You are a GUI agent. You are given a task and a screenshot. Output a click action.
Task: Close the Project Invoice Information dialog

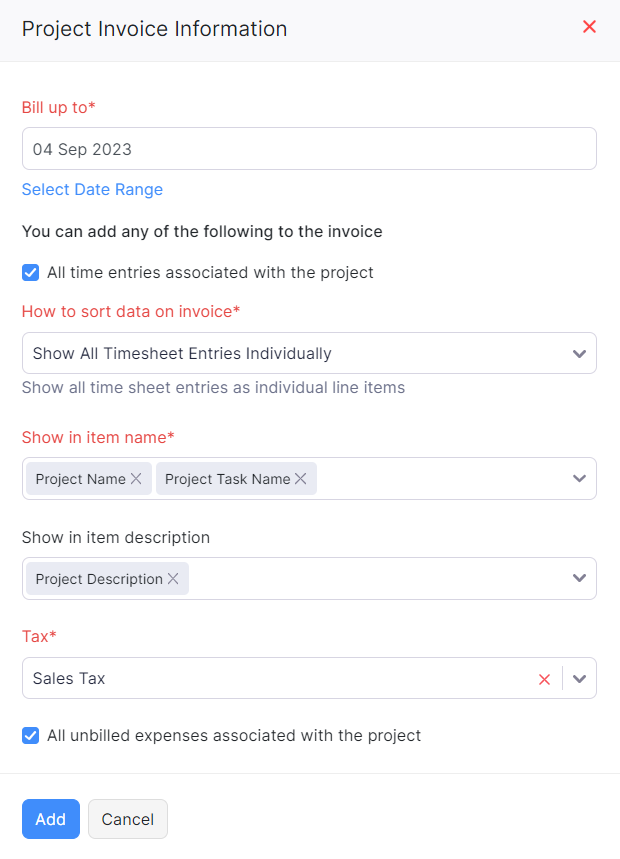coord(589,27)
